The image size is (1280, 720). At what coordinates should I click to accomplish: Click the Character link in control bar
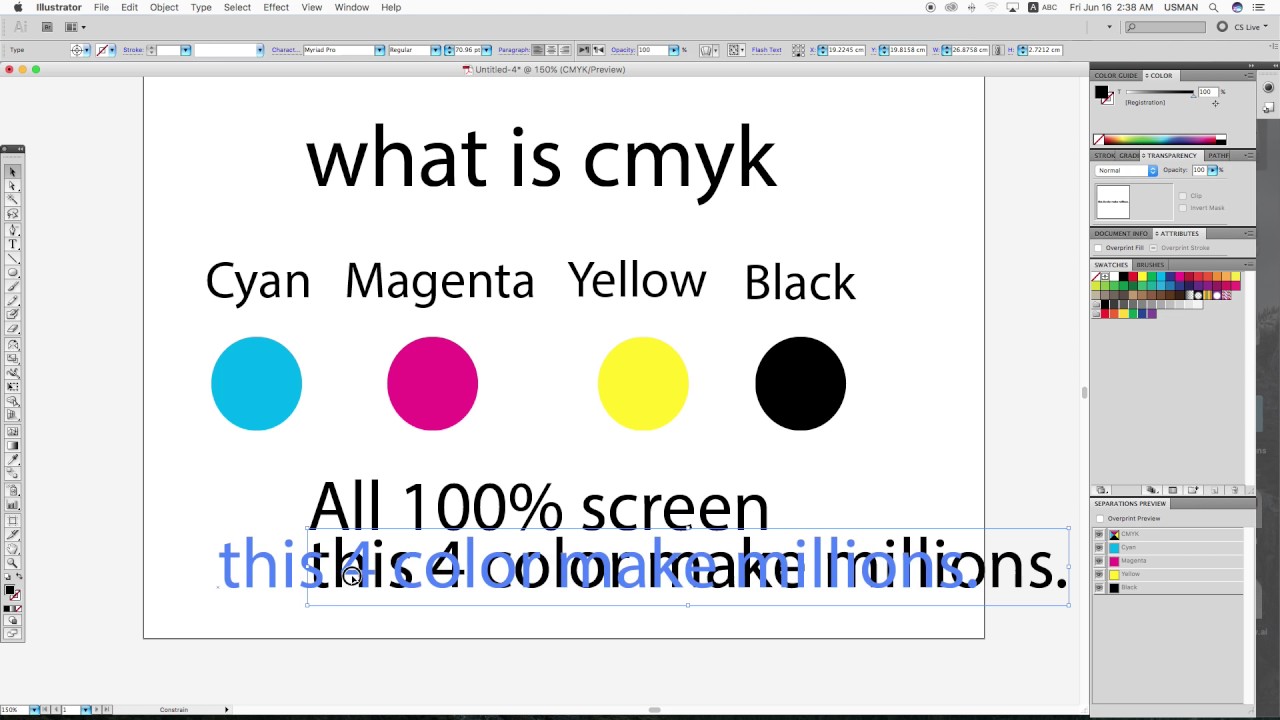tap(285, 50)
